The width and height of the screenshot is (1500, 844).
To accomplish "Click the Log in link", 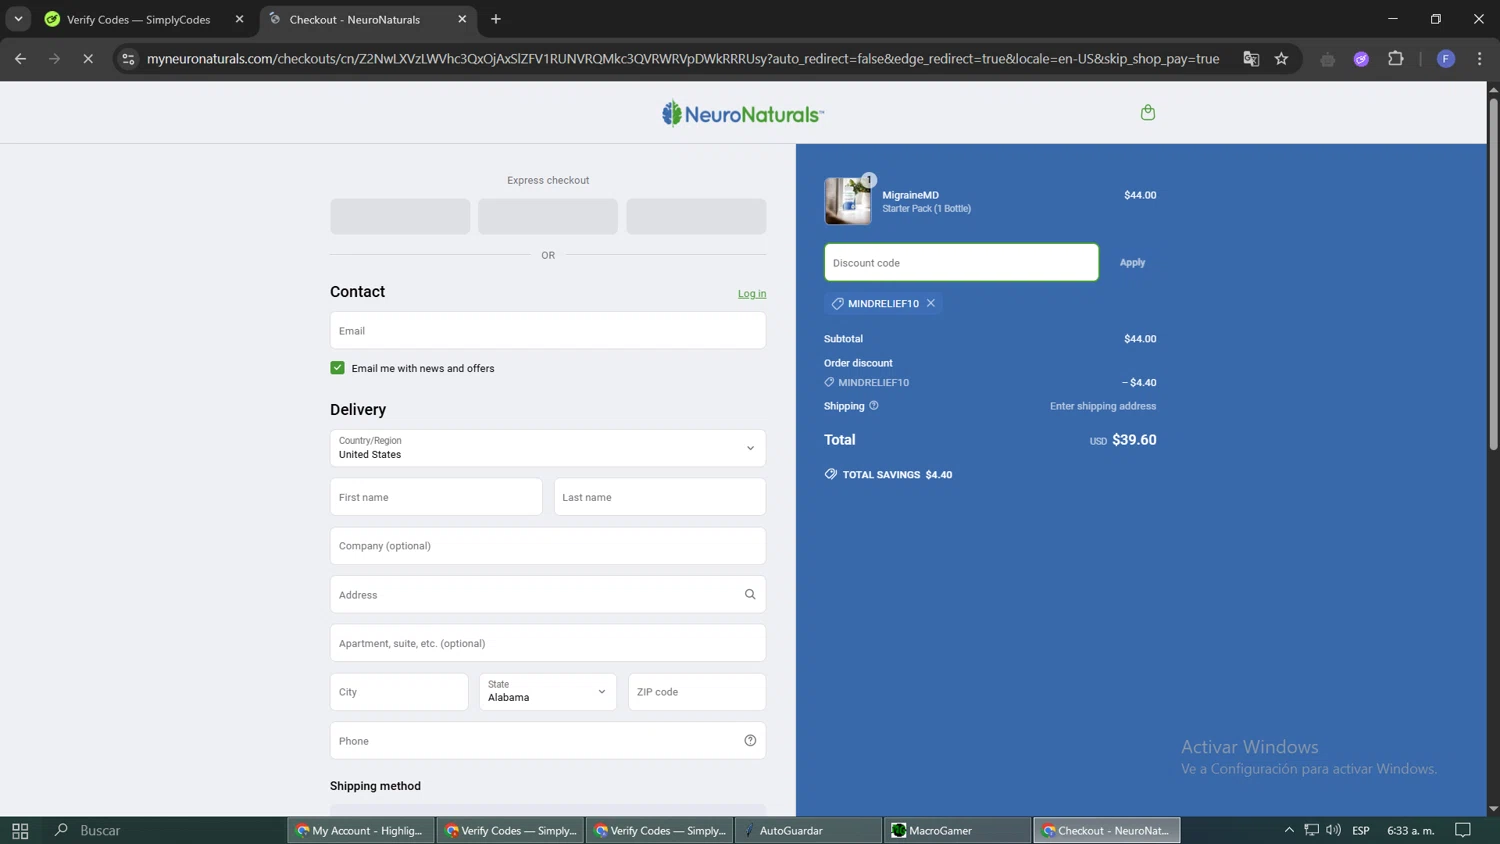I will pyautogui.click(x=752, y=294).
